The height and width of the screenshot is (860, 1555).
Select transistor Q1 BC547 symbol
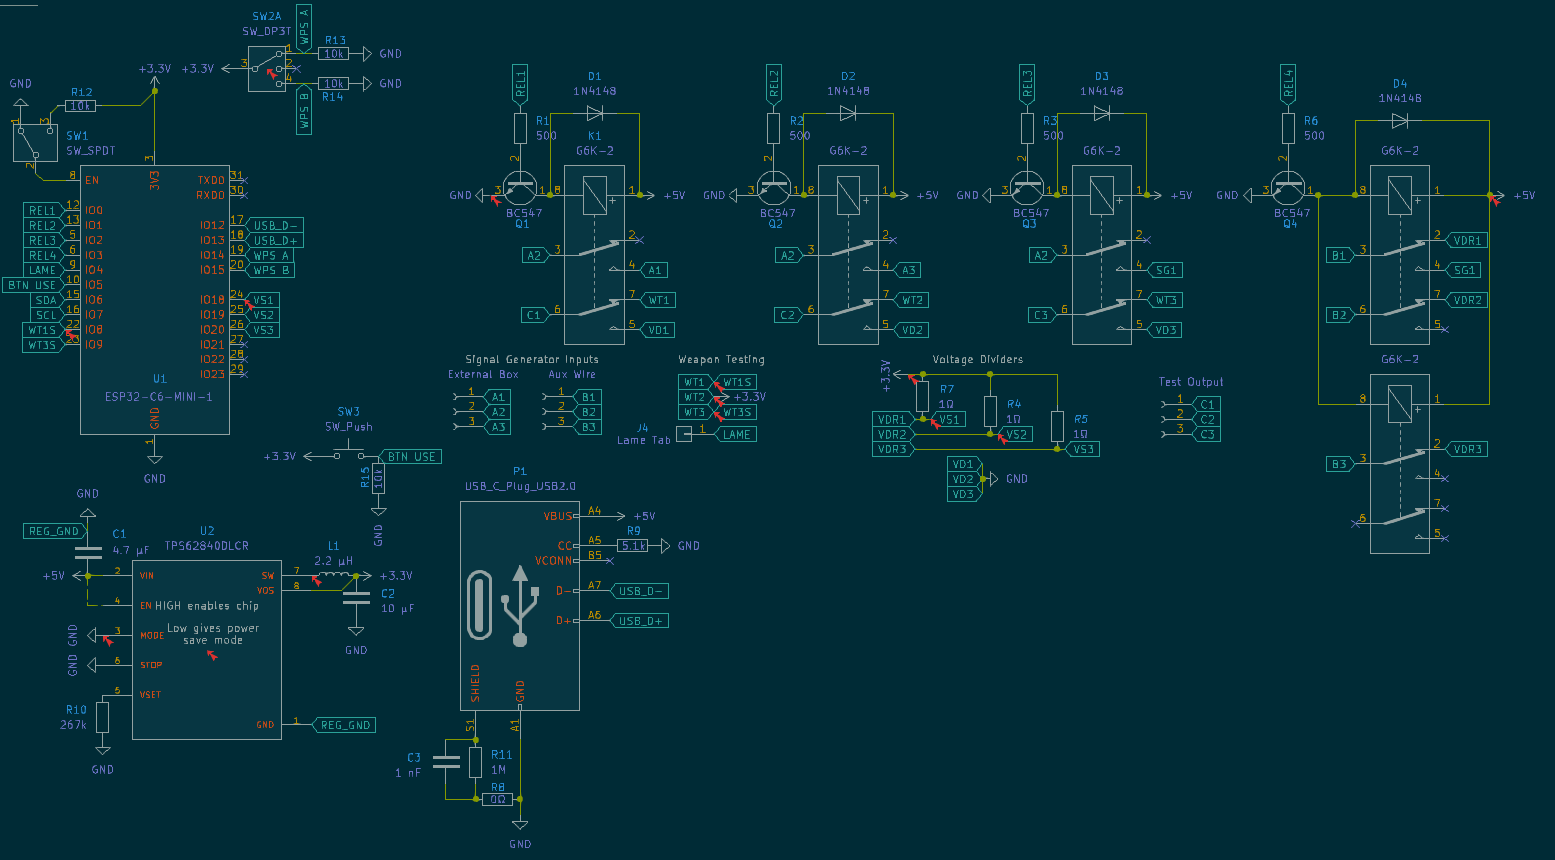[518, 190]
